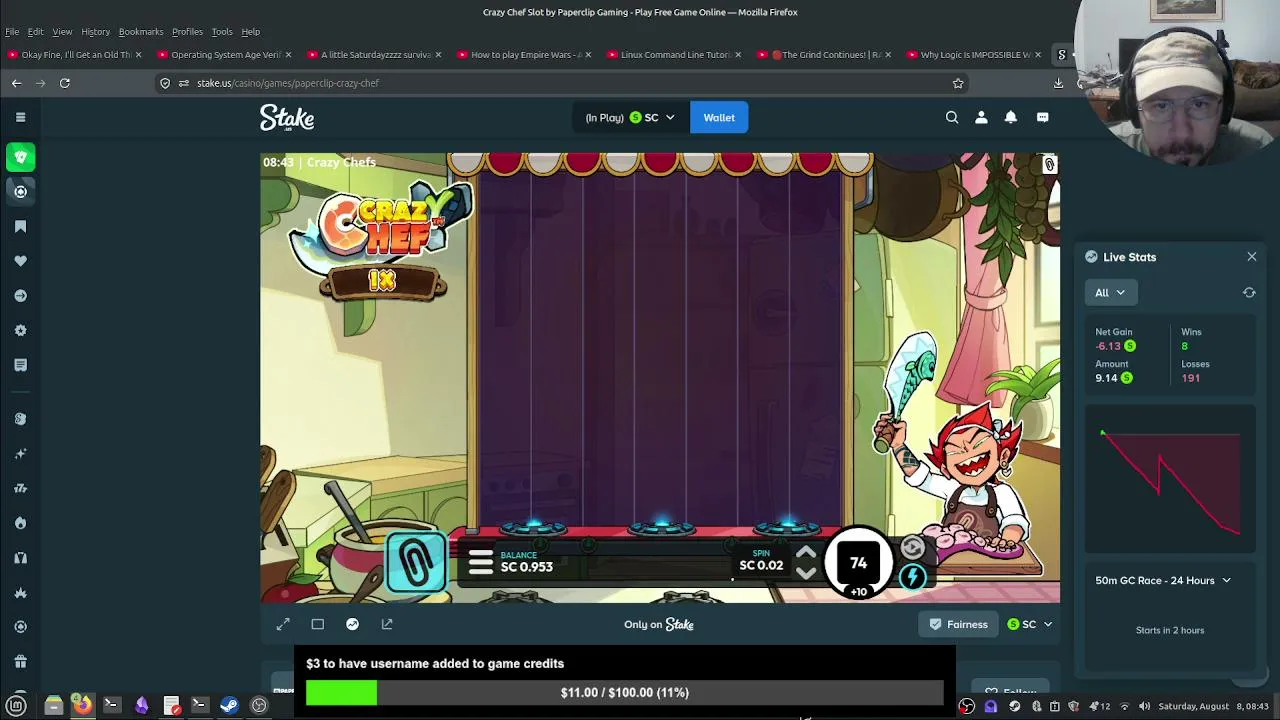Open the View menu
The image size is (1280, 720).
[62, 32]
